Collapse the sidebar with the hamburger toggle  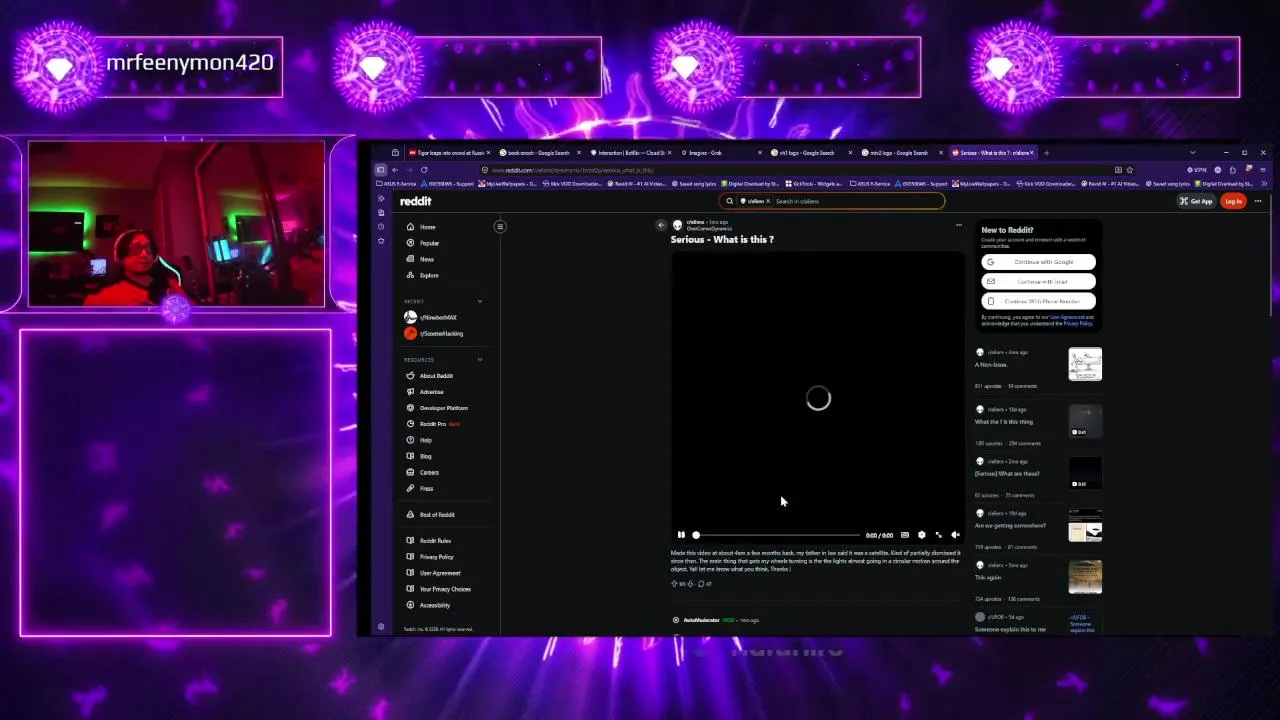500,226
